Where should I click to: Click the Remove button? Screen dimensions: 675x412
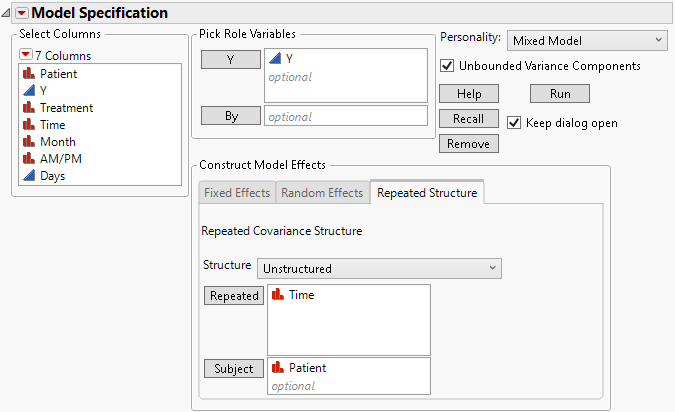click(468, 144)
